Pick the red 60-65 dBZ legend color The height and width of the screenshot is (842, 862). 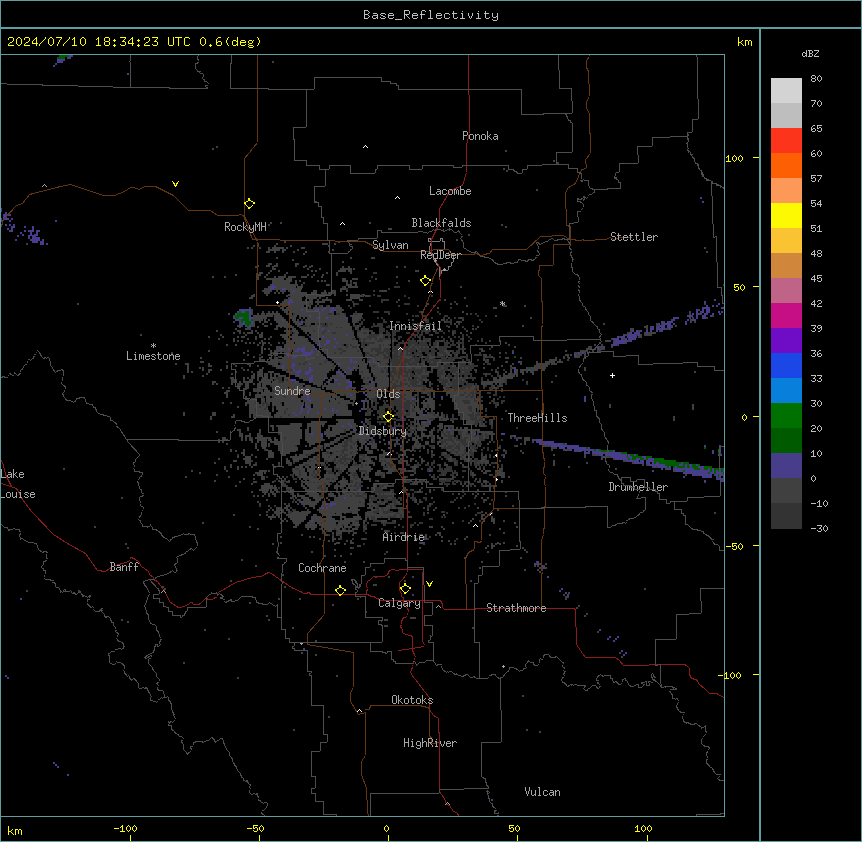pos(786,141)
